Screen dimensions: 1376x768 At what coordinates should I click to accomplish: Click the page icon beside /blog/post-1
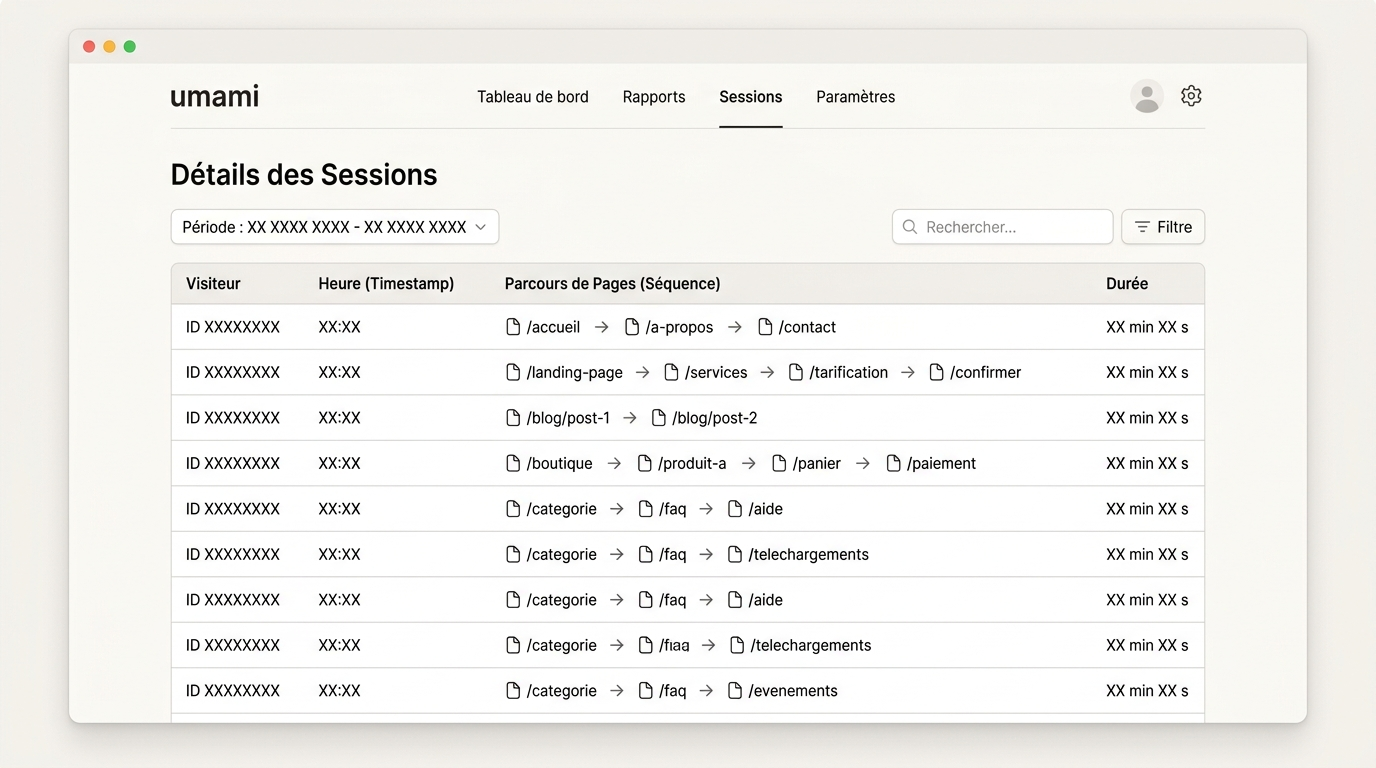[513, 418]
